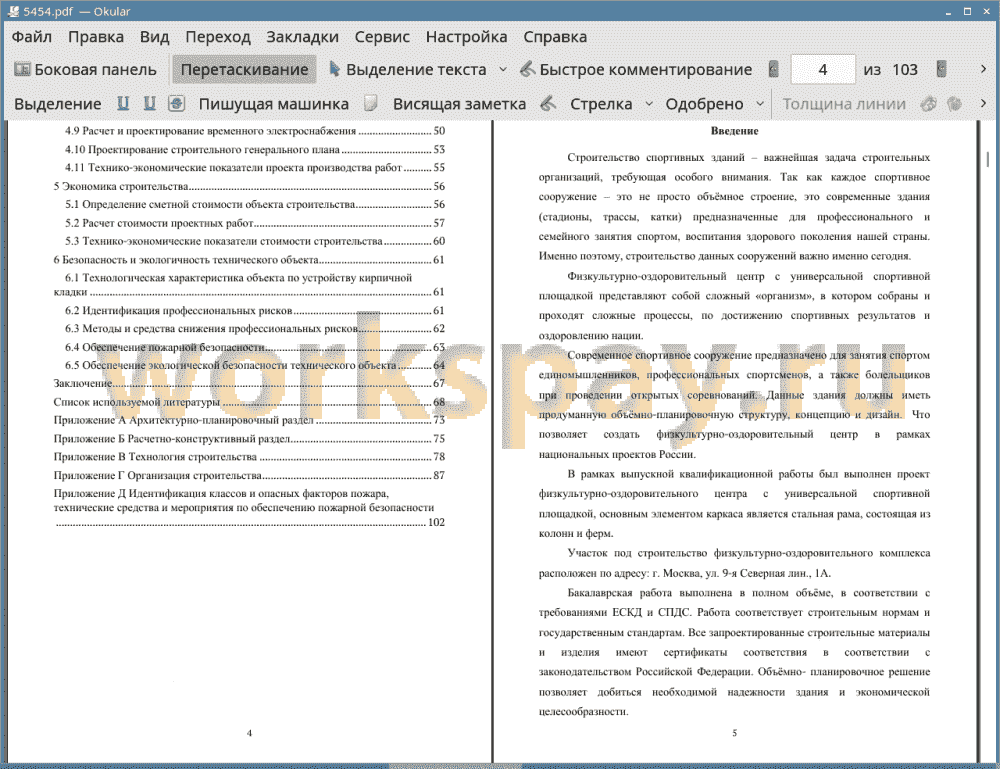Select the Висящая заметка pop-up note tool

tap(459, 104)
